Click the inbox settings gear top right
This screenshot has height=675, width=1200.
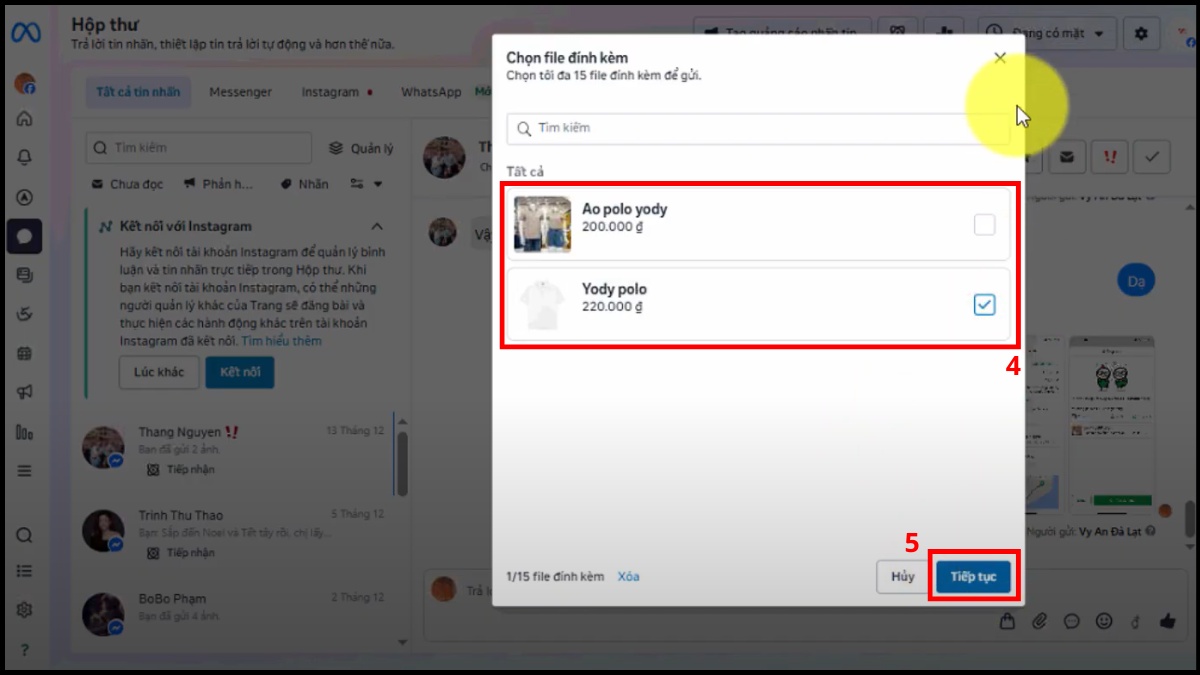(x=1142, y=33)
